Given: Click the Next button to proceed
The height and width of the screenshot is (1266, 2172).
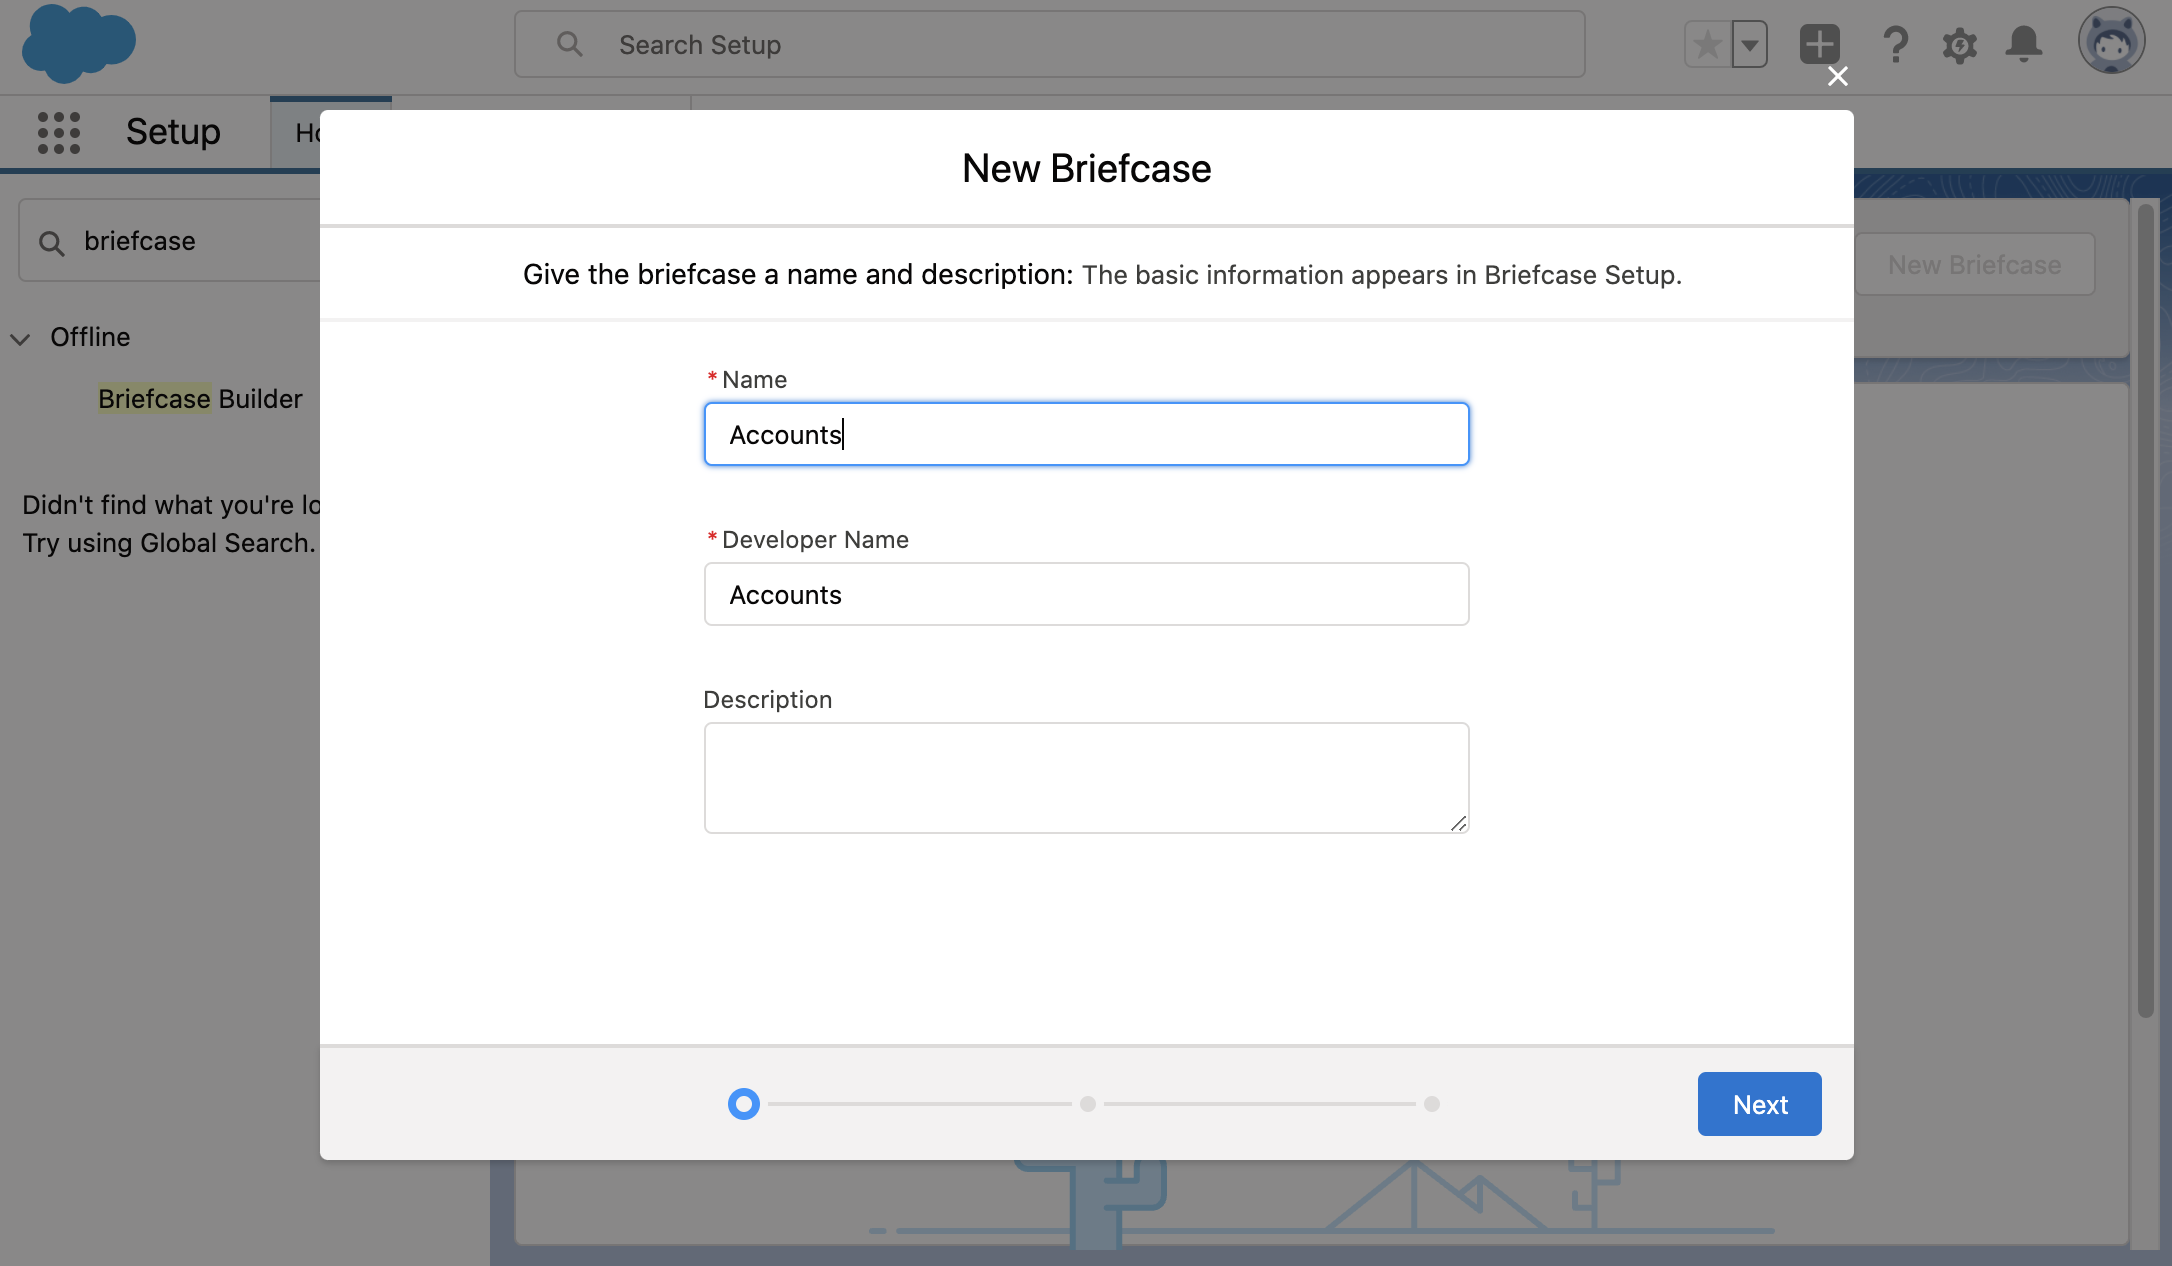Looking at the screenshot, I should pyautogui.click(x=1759, y=1103).
